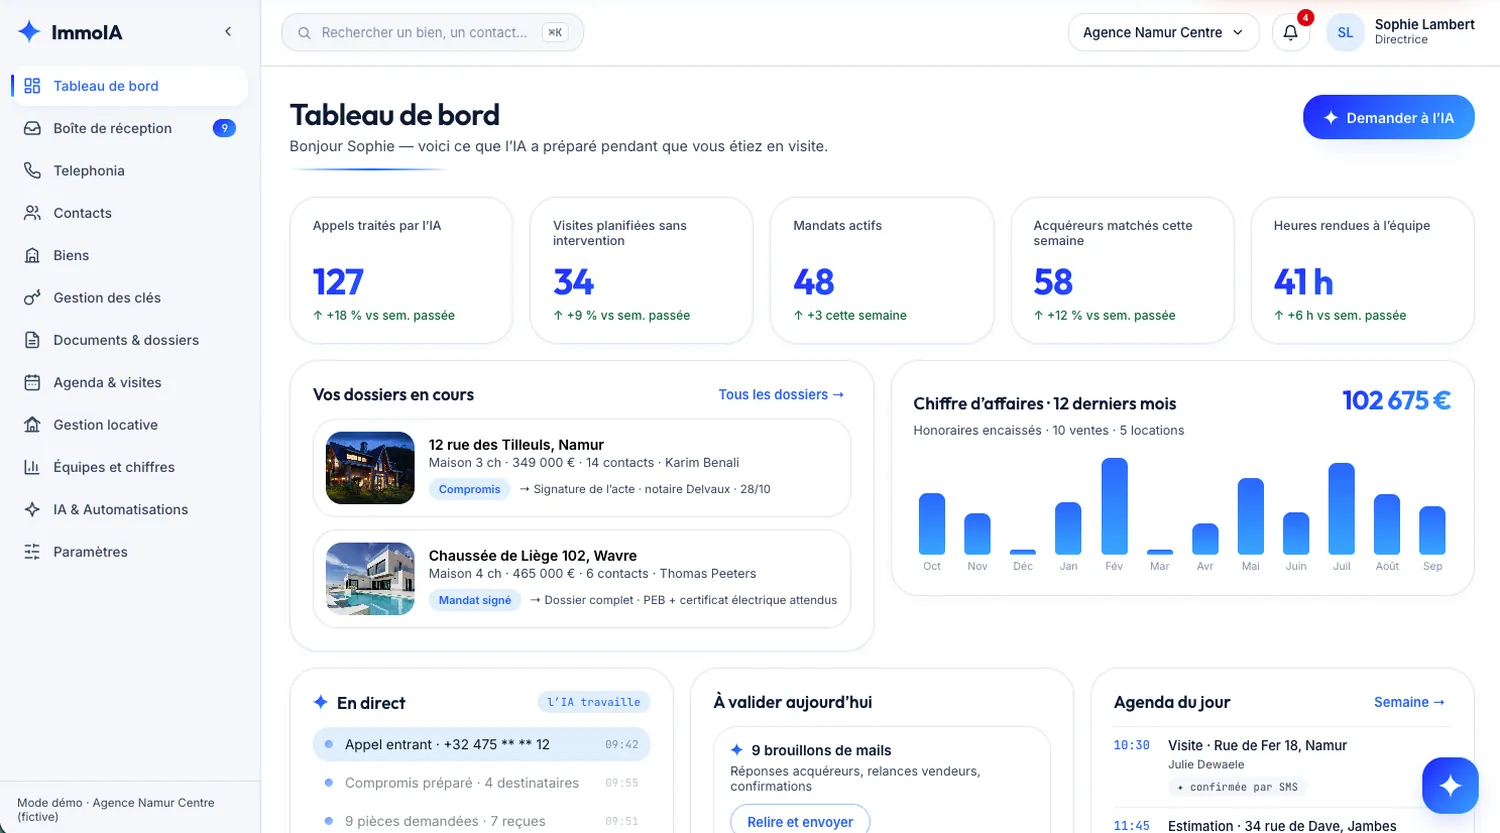The height and width of the screenshot is (833, 1500).
Task: Open the Chaussée de Liège villa thumbnail
Action: coord(370,578)
